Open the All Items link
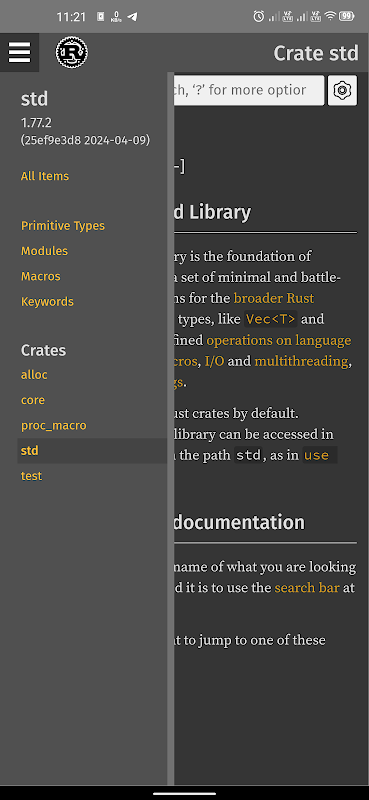 (x=45, y=176)
